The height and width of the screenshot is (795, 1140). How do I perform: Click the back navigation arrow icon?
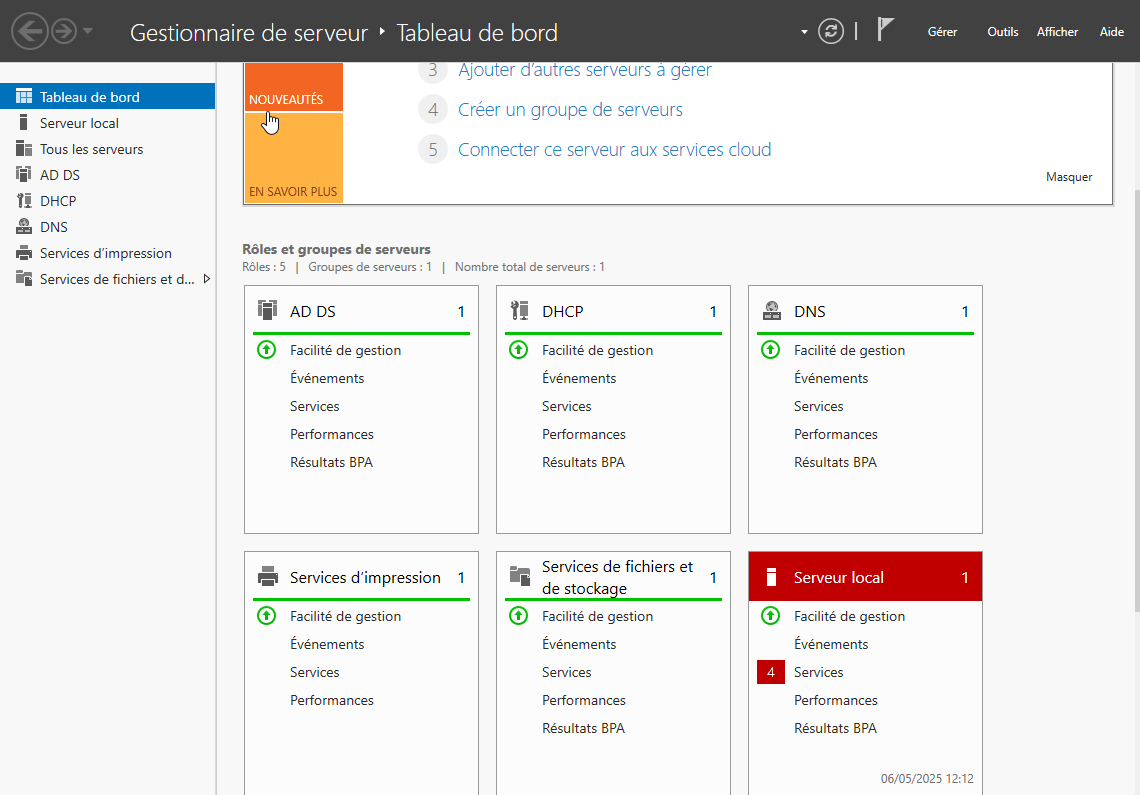point(30,32)
